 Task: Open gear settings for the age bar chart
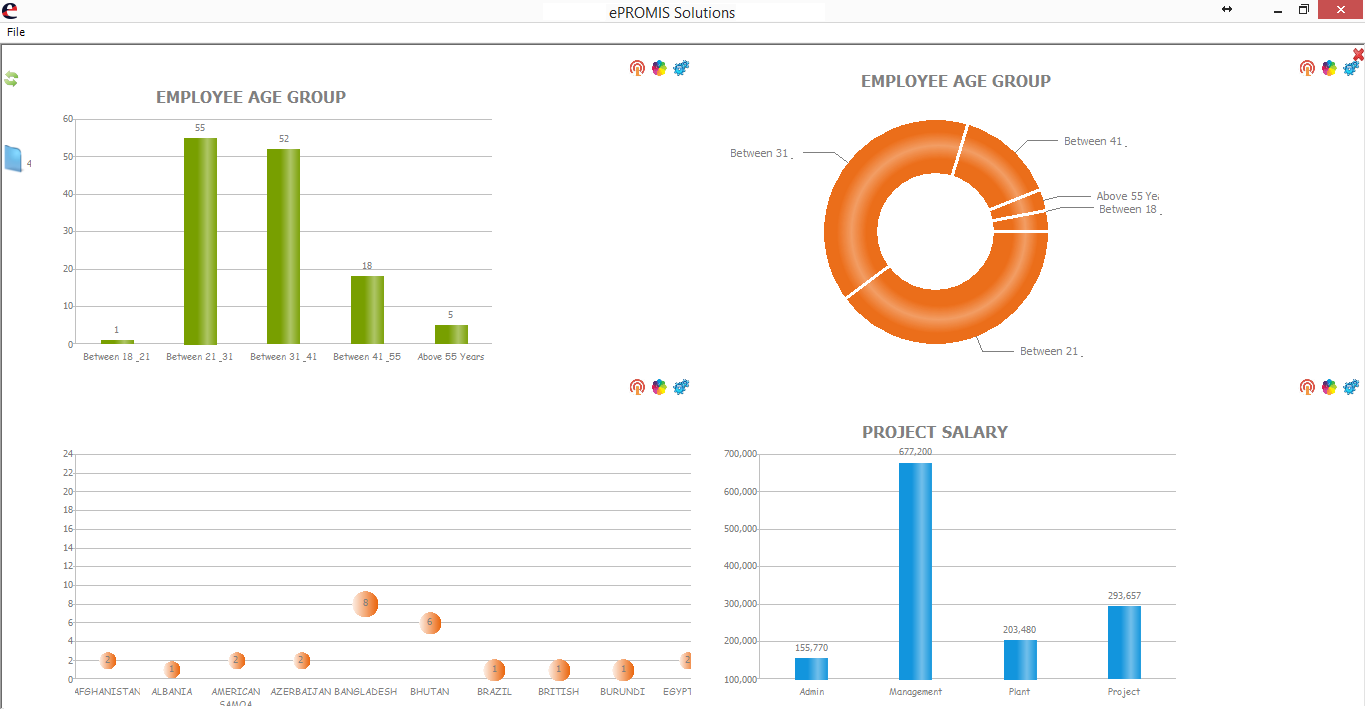tap(681, 68)
